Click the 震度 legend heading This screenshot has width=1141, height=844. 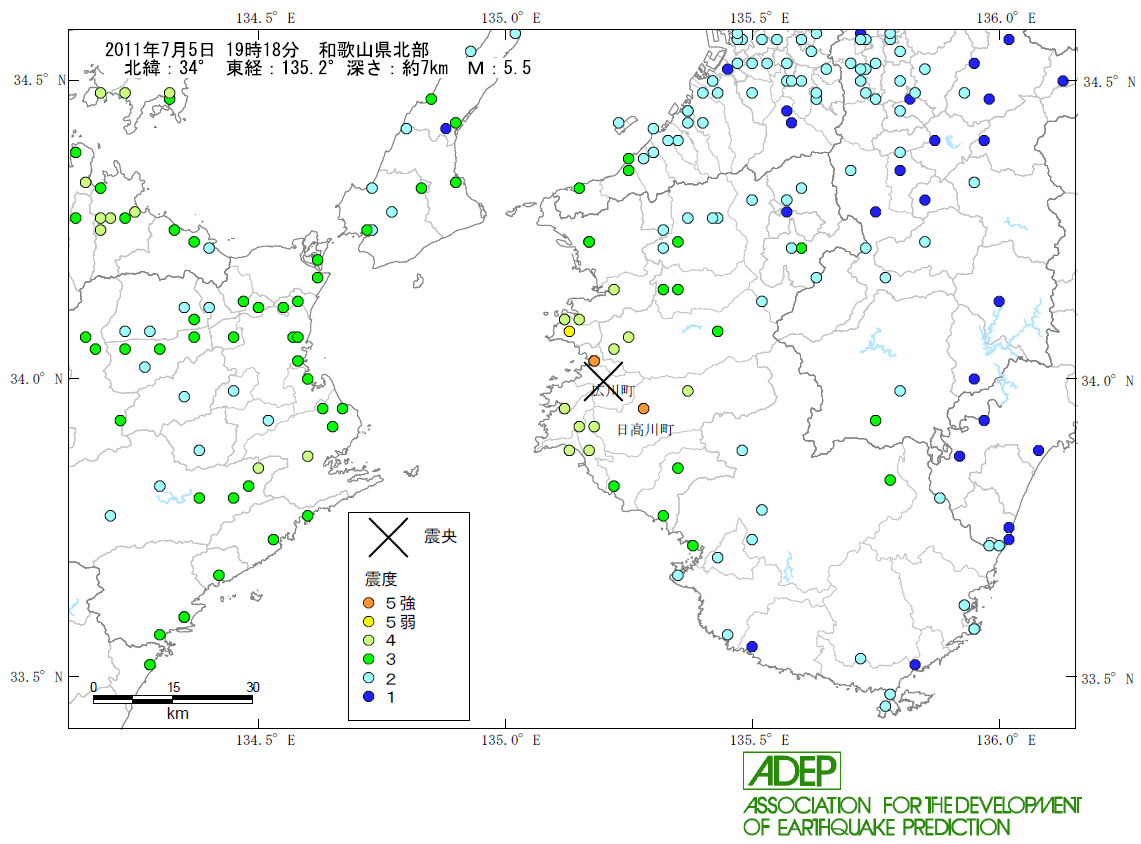tap(381, 579)
